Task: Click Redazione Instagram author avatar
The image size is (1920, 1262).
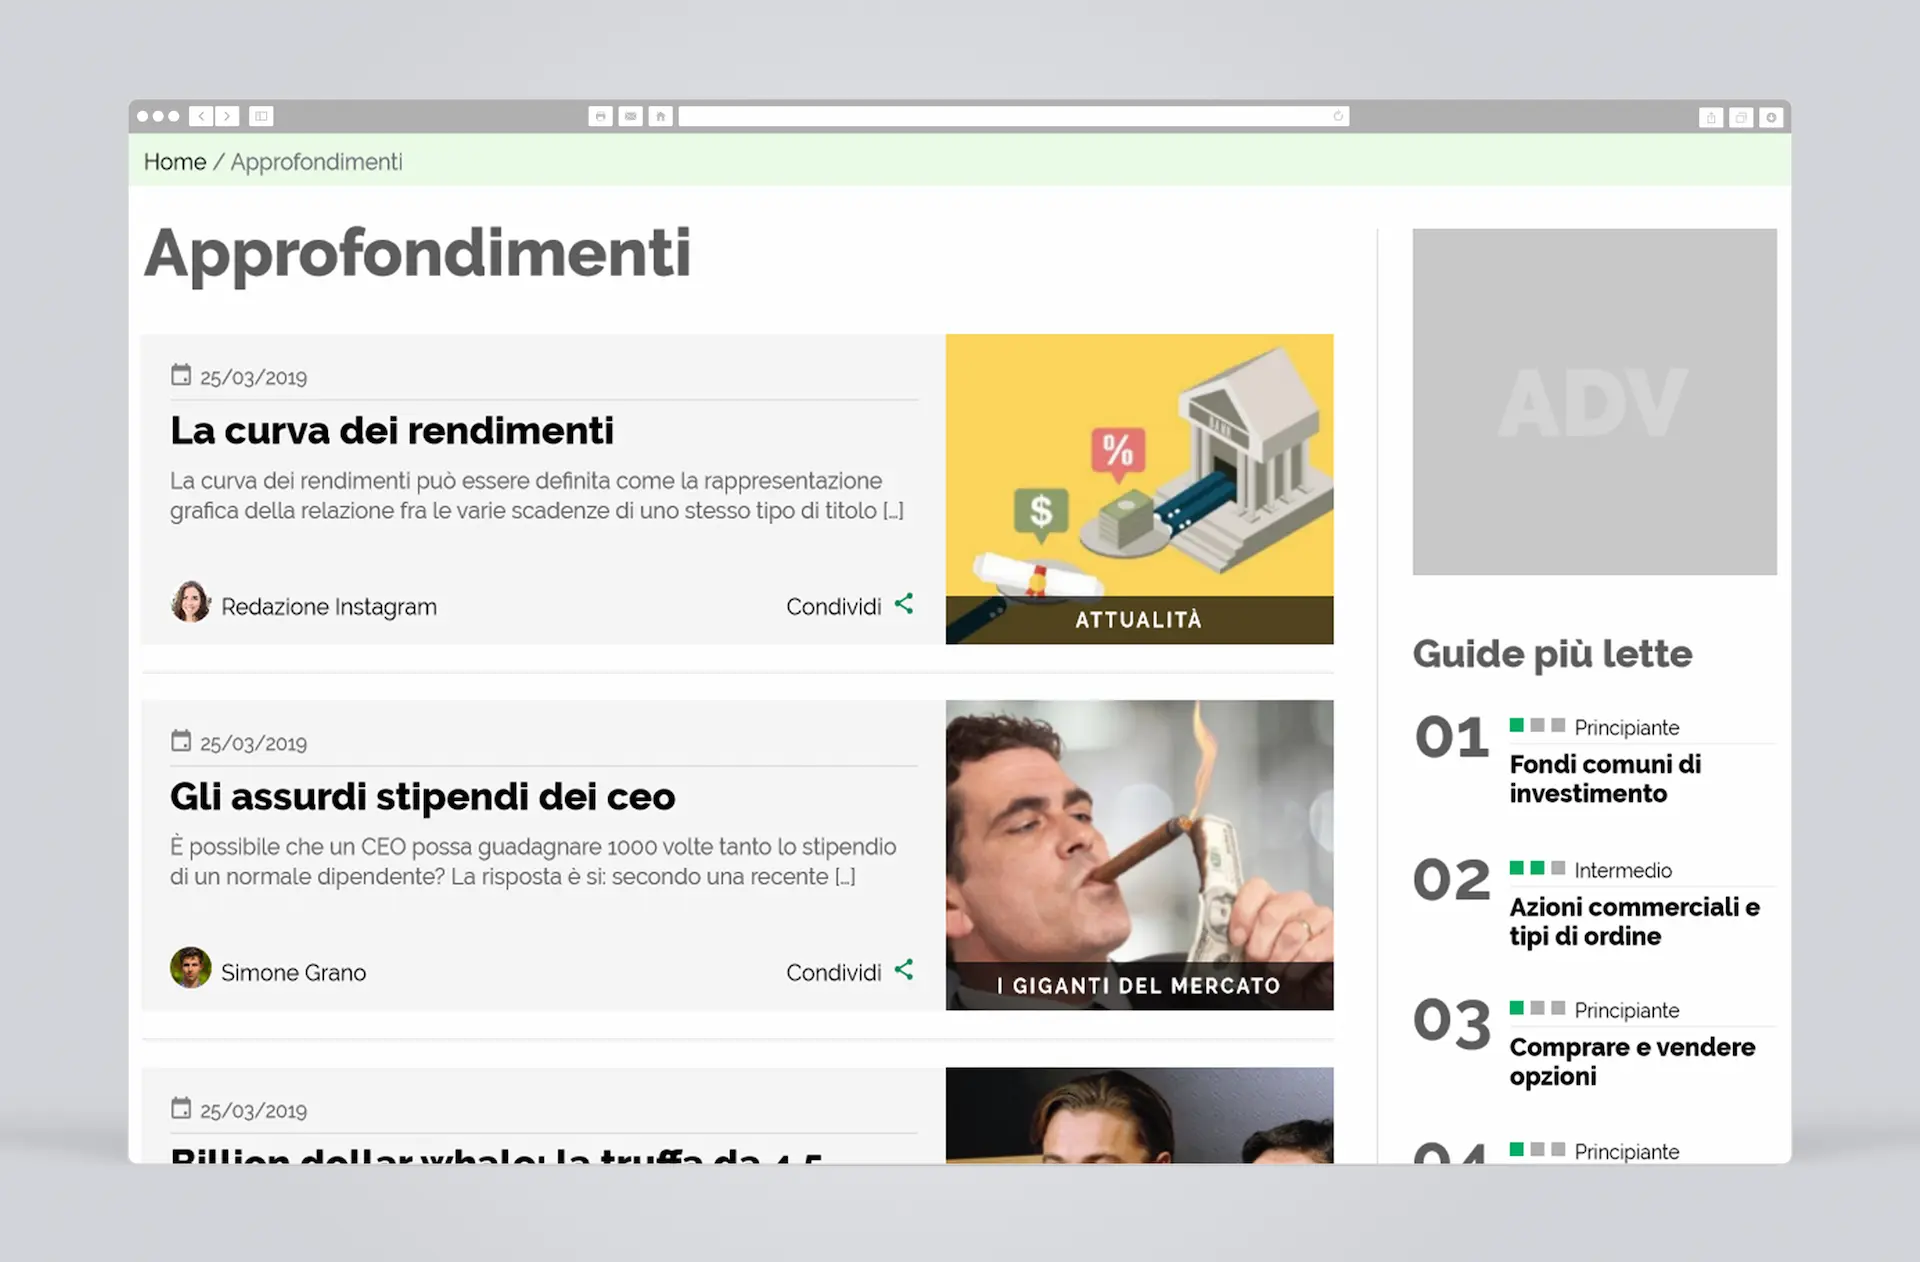Action: [190, 602]
